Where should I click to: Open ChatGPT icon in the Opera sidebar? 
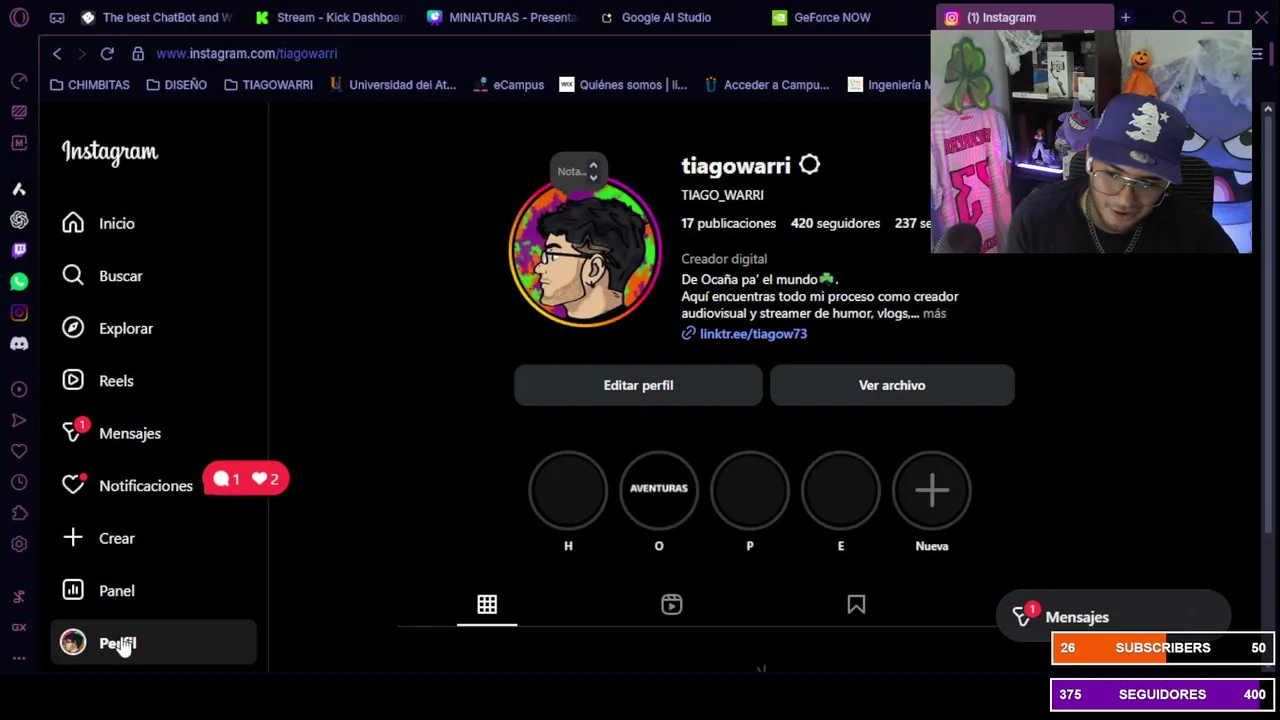(x=19, y=219)
